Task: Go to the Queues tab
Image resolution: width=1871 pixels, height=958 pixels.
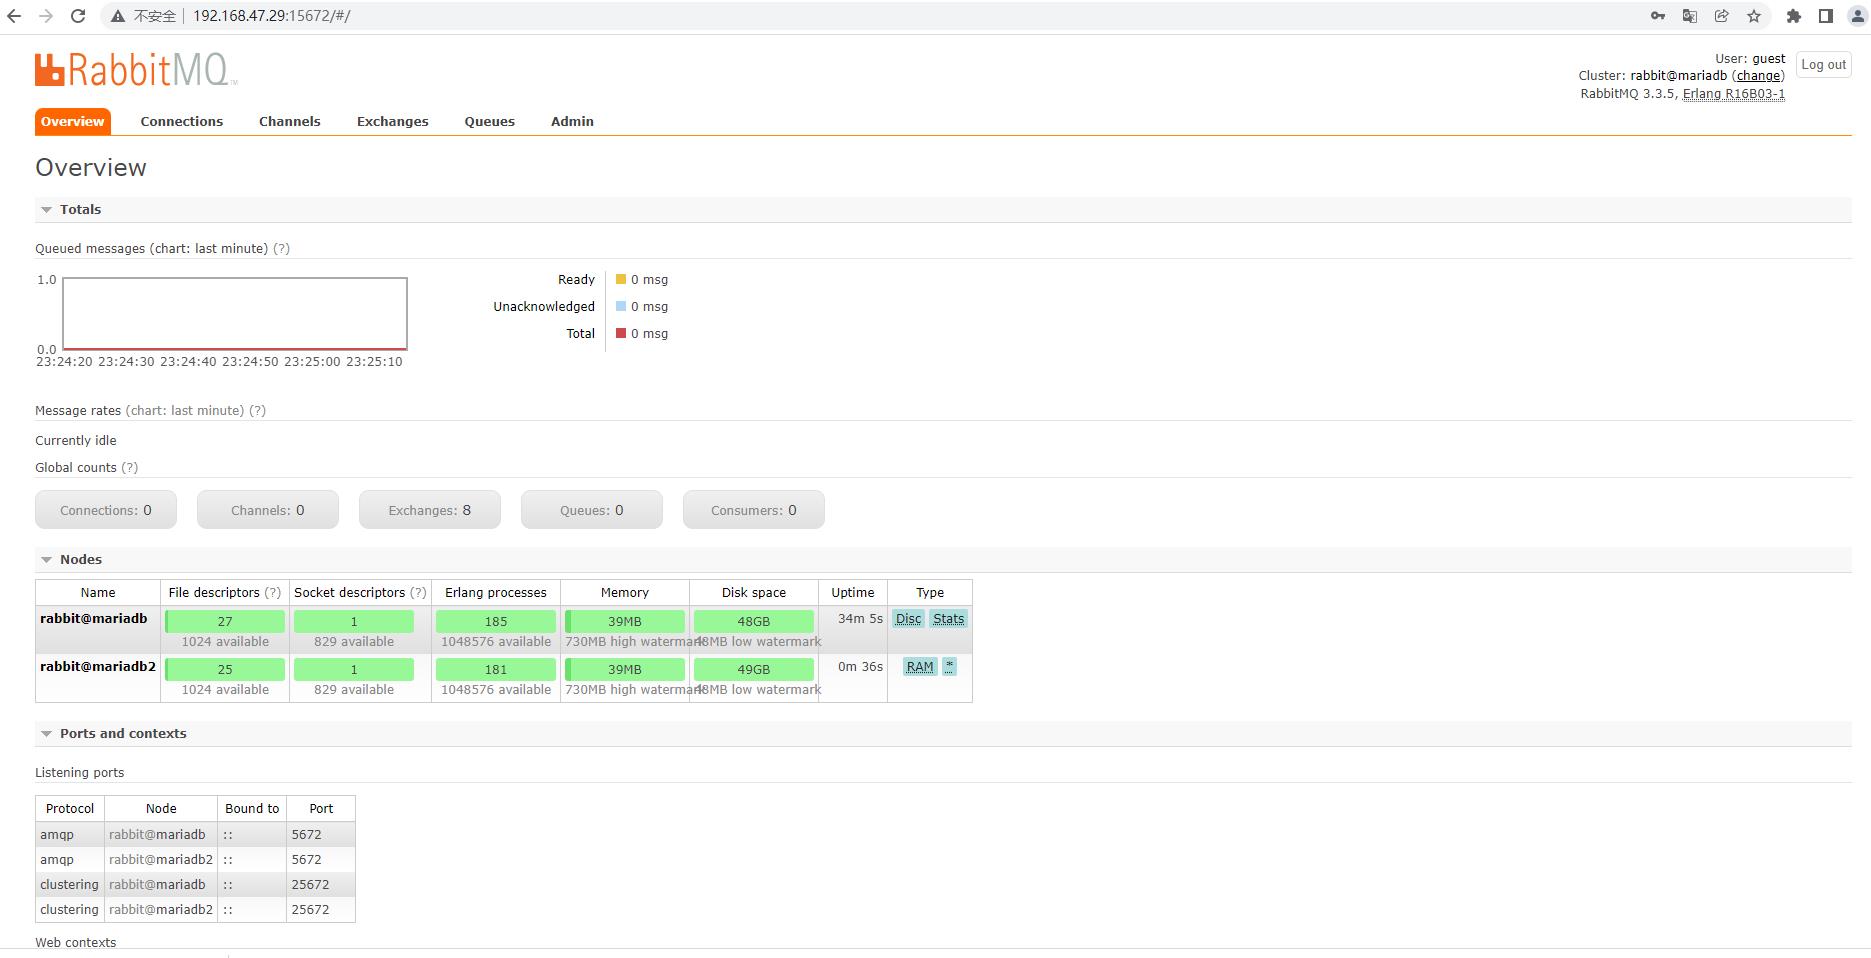Action: (x=490, y=121)
